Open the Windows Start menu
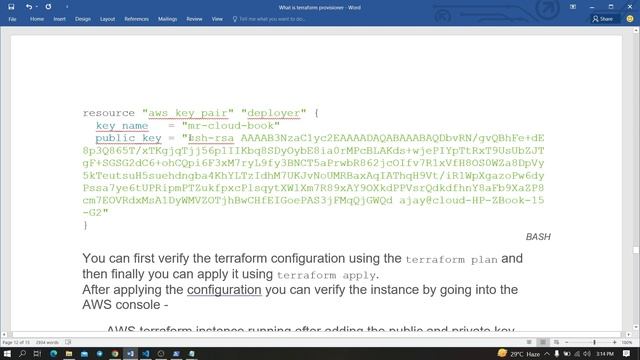The width and height of the screenshot is (640, 360). coord(7,353)
